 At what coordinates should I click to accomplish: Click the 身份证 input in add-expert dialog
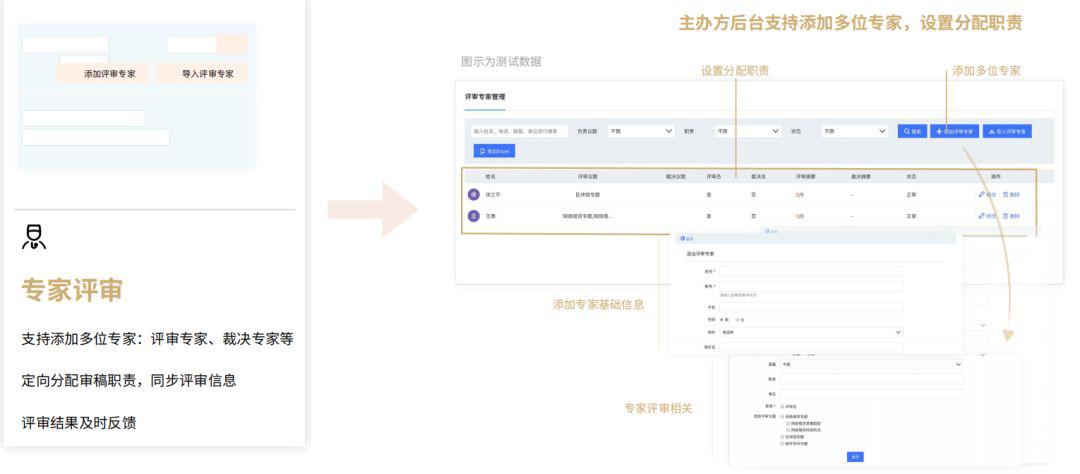pyautogui.click(x=811, y=347)
